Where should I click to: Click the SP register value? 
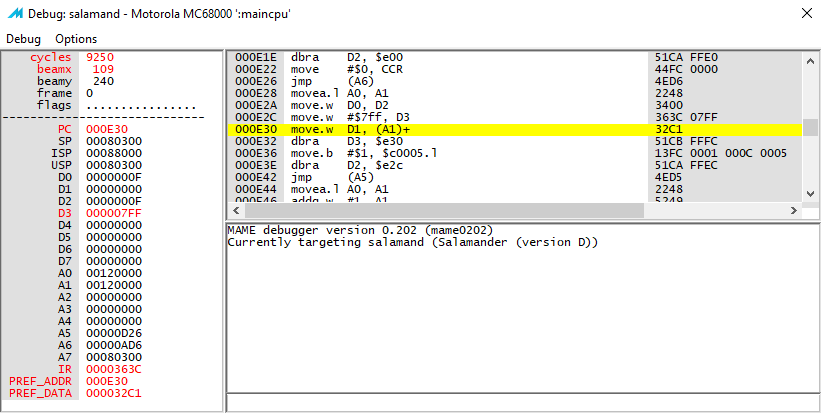click(x=114, y=141)
